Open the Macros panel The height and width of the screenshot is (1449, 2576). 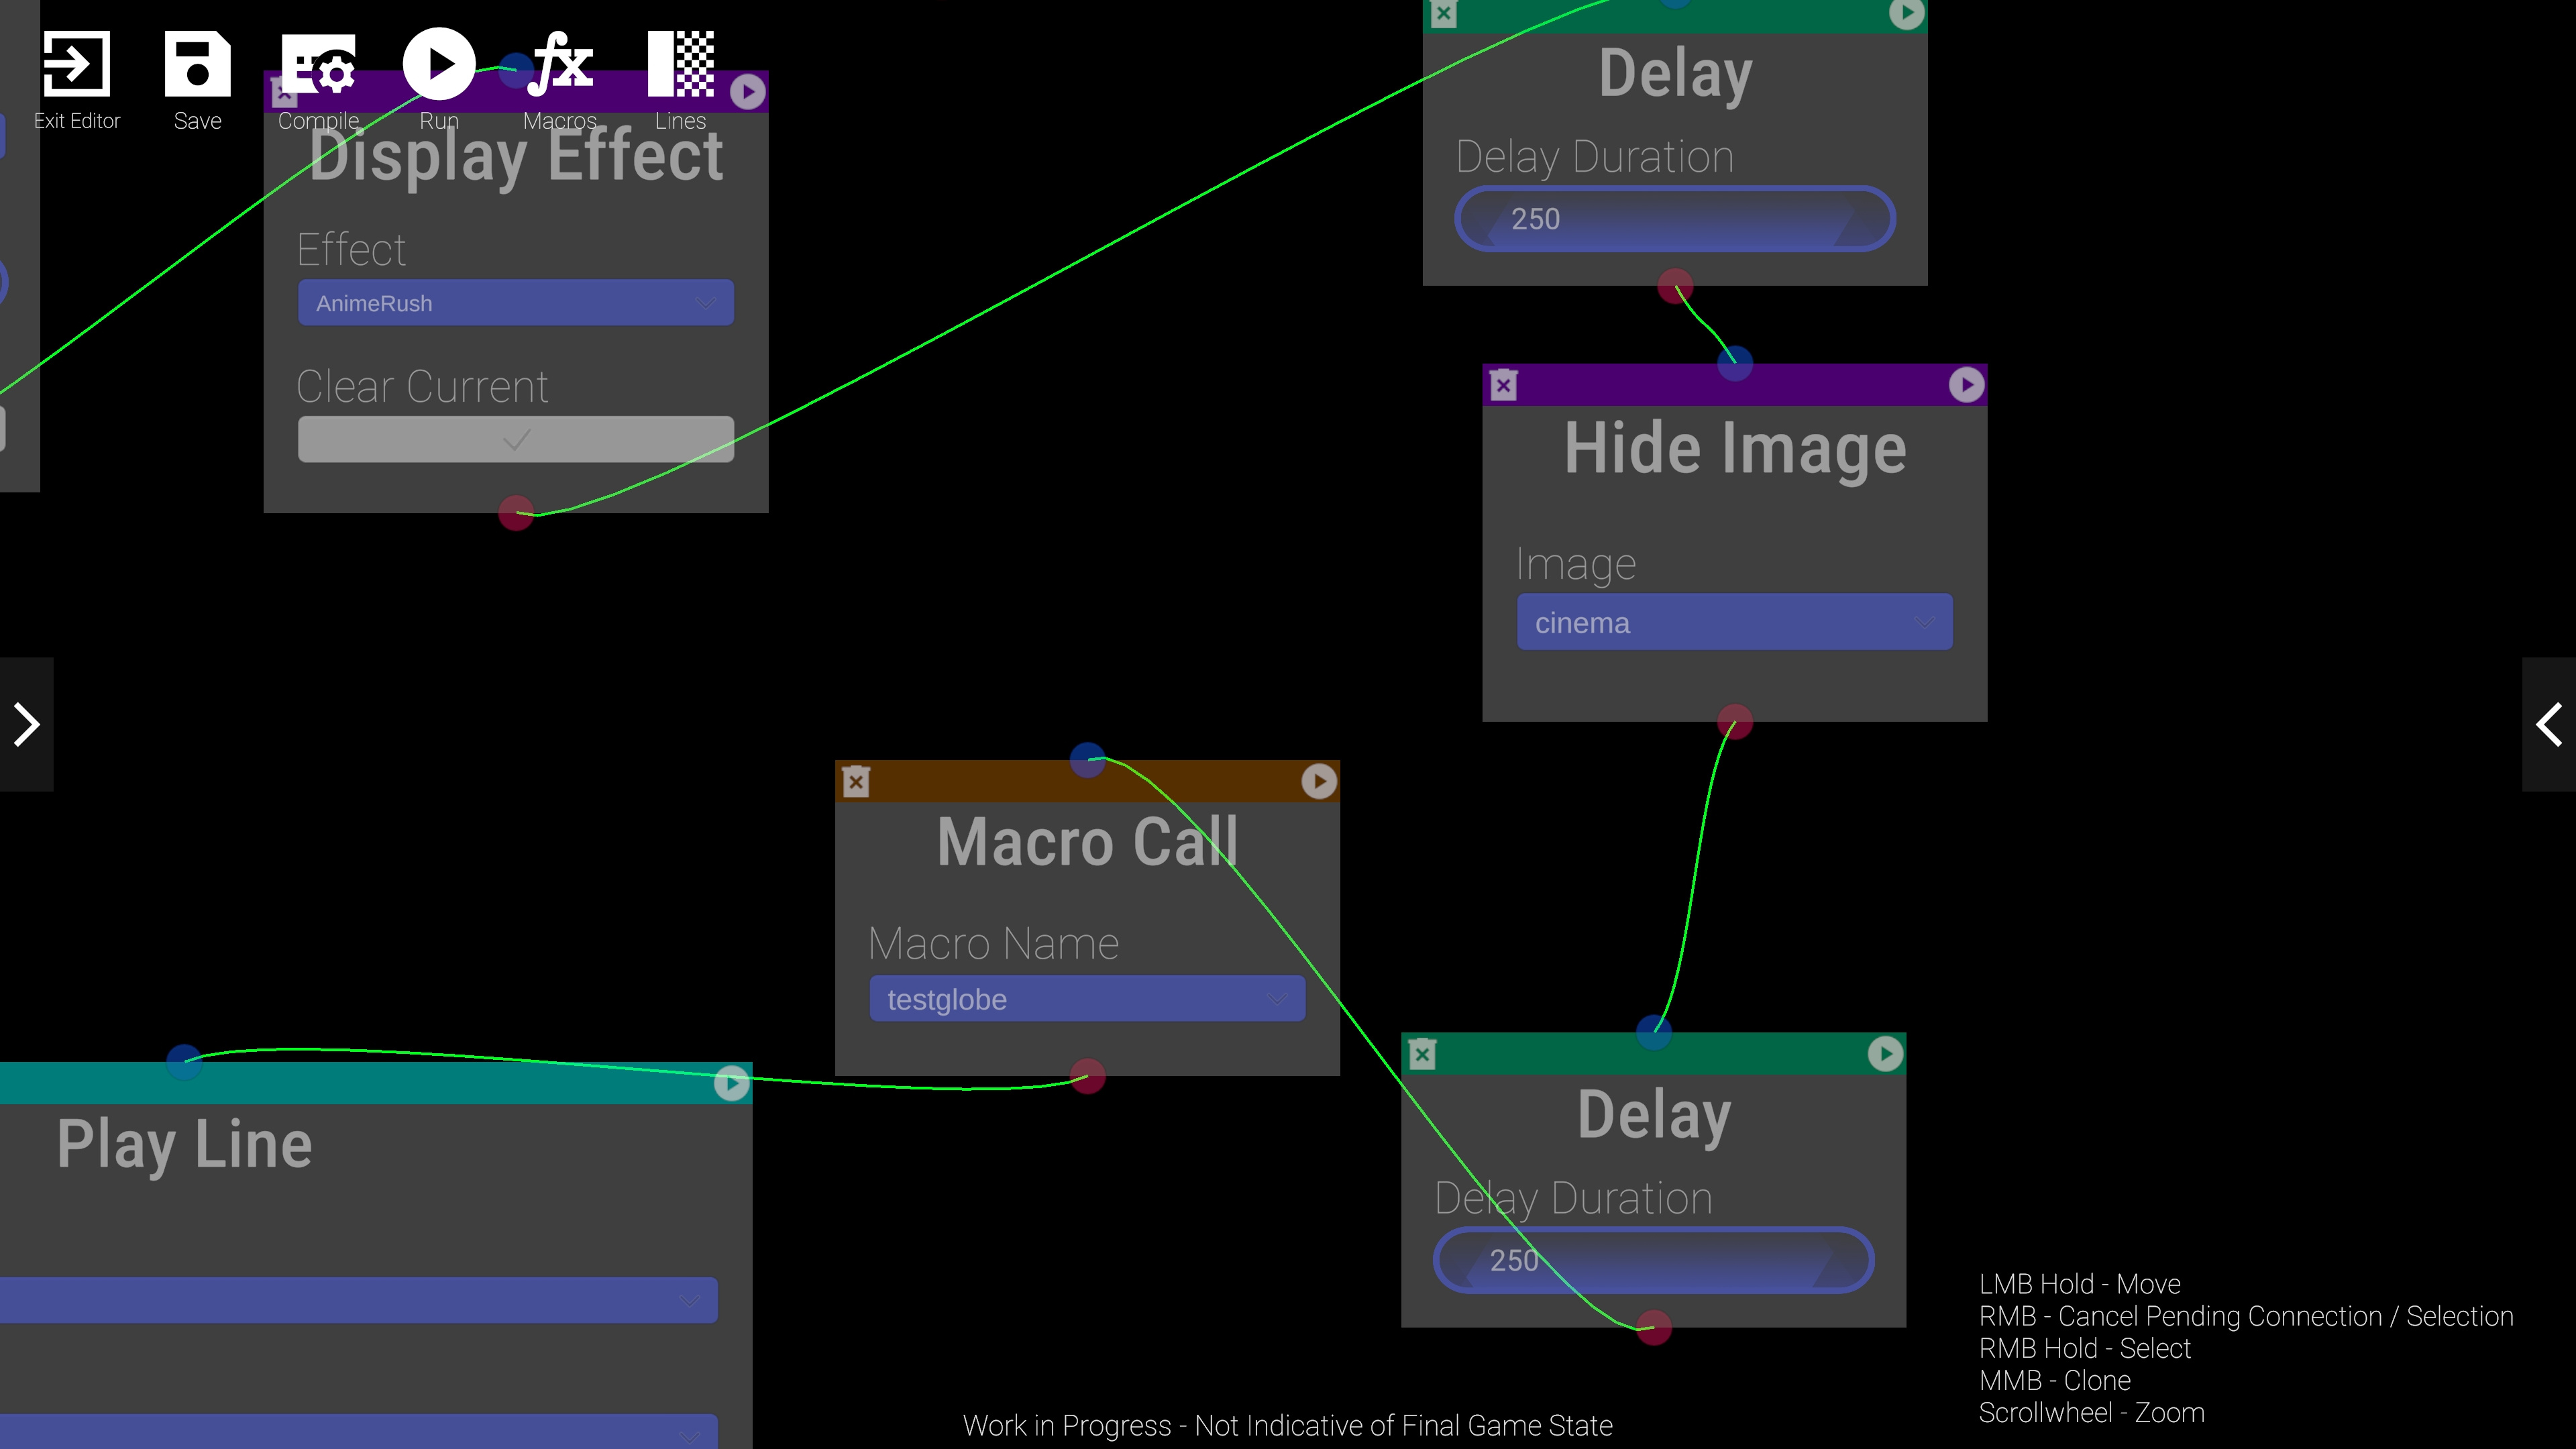click(560, 64)
